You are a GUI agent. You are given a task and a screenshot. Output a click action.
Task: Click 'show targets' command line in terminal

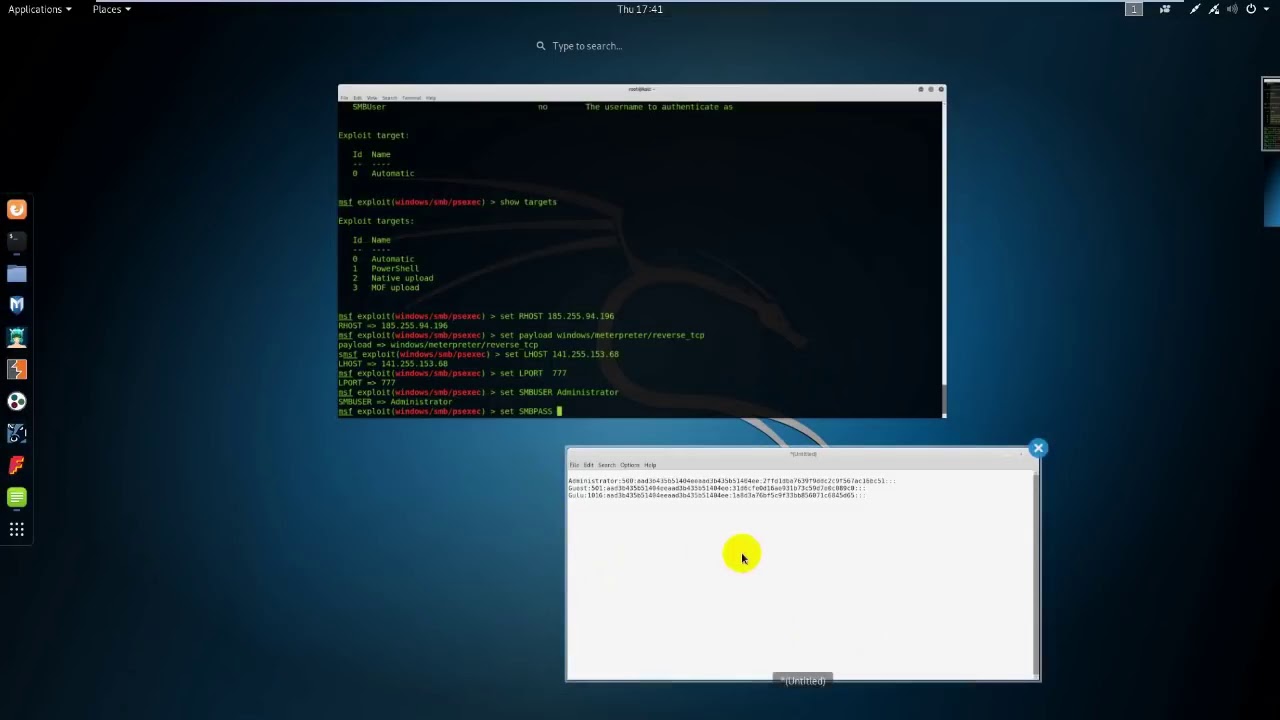[447, 202]
